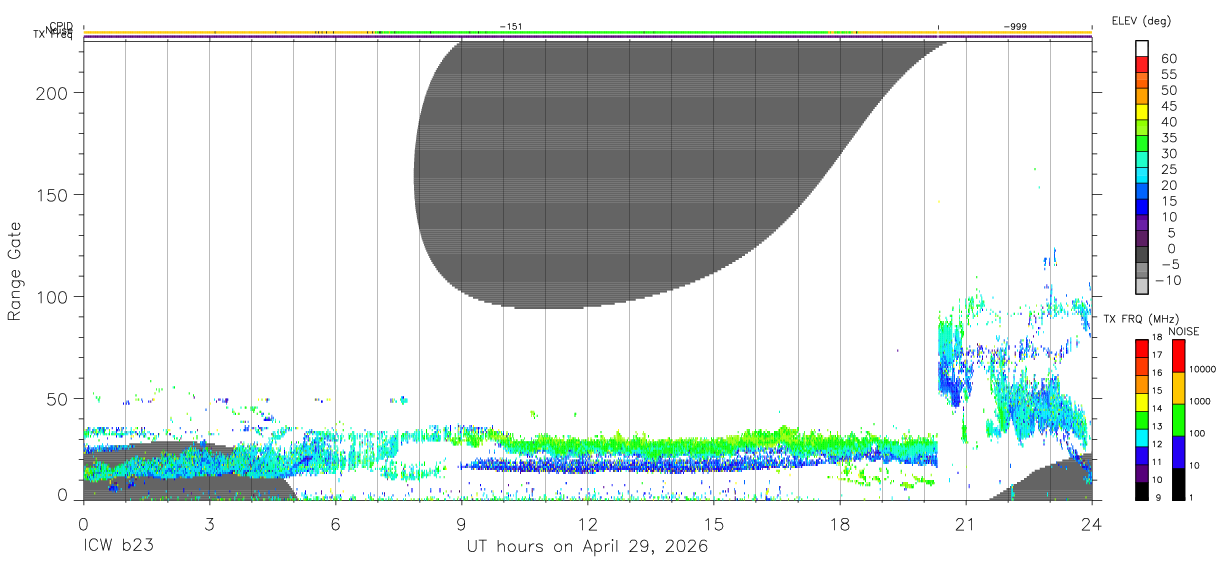Choose the black bottom segment of the TX FRQ colorbar
Image resolution: width=1228 pixels, height=567 pixels.
pyautogui.click(x=1142, y=490)
